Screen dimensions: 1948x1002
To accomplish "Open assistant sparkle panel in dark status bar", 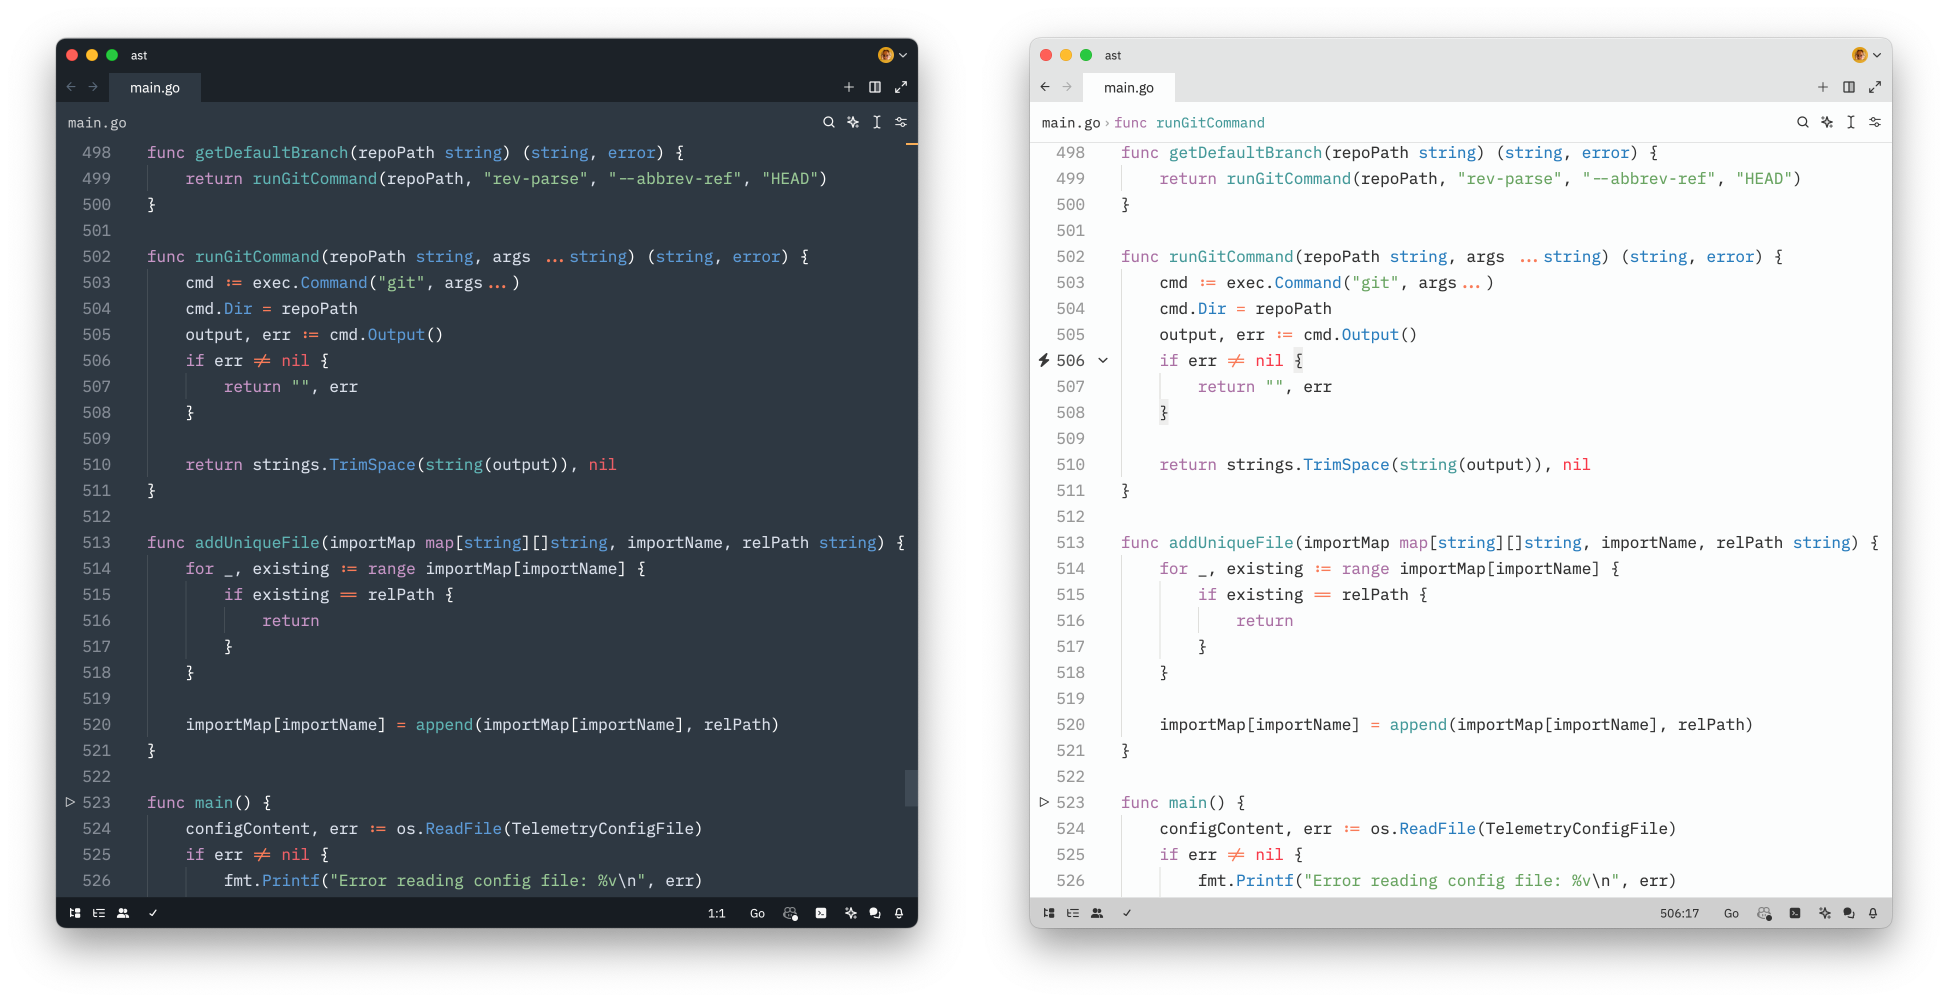I will click(851, 913).
